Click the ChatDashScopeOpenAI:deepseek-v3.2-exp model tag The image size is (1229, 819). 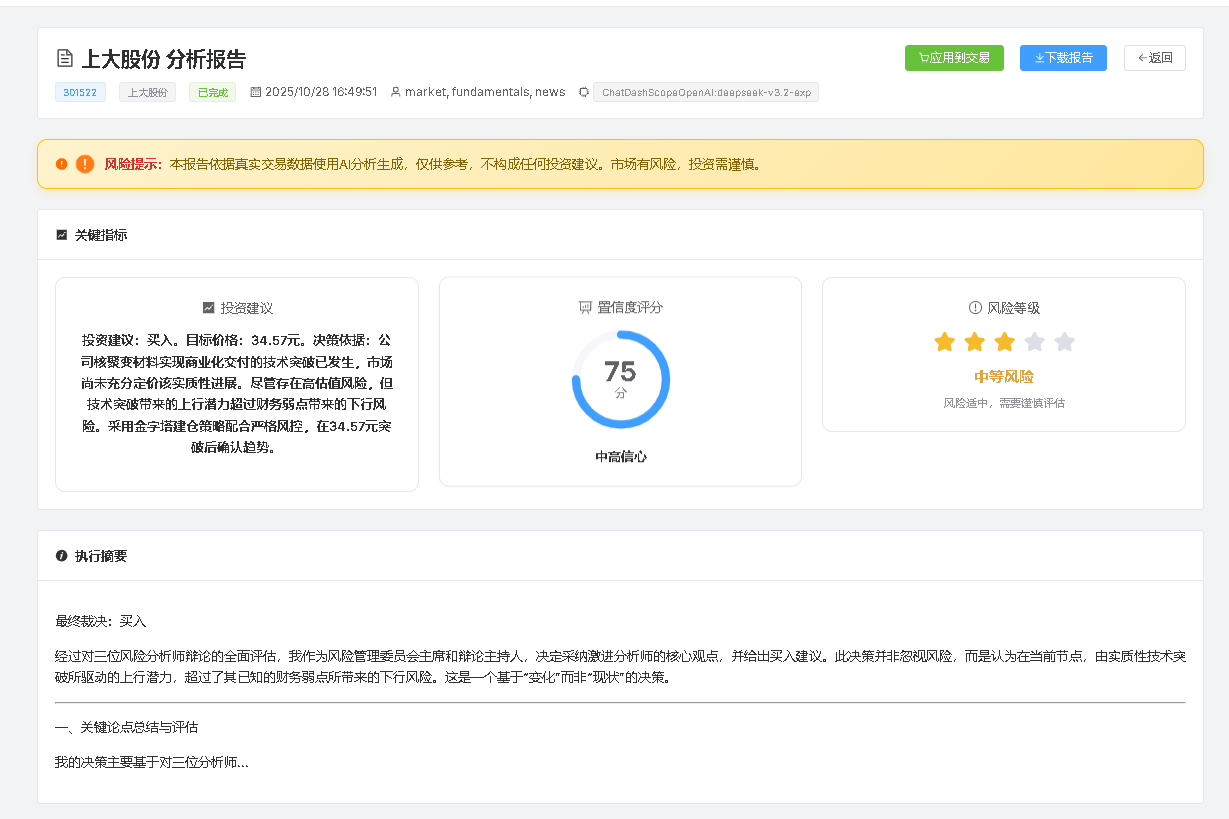[706, 92]
